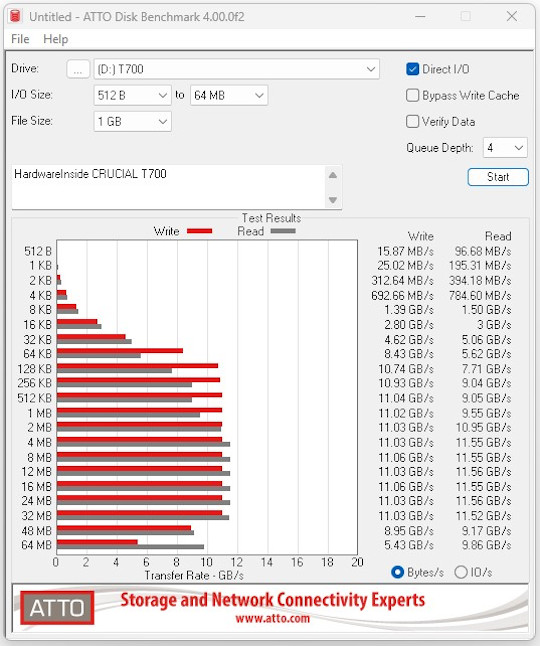Minimize the ATTO Disk Benchmark window
Image resolution: width=540 pixels, height=646 pixels.
[420, 16]
